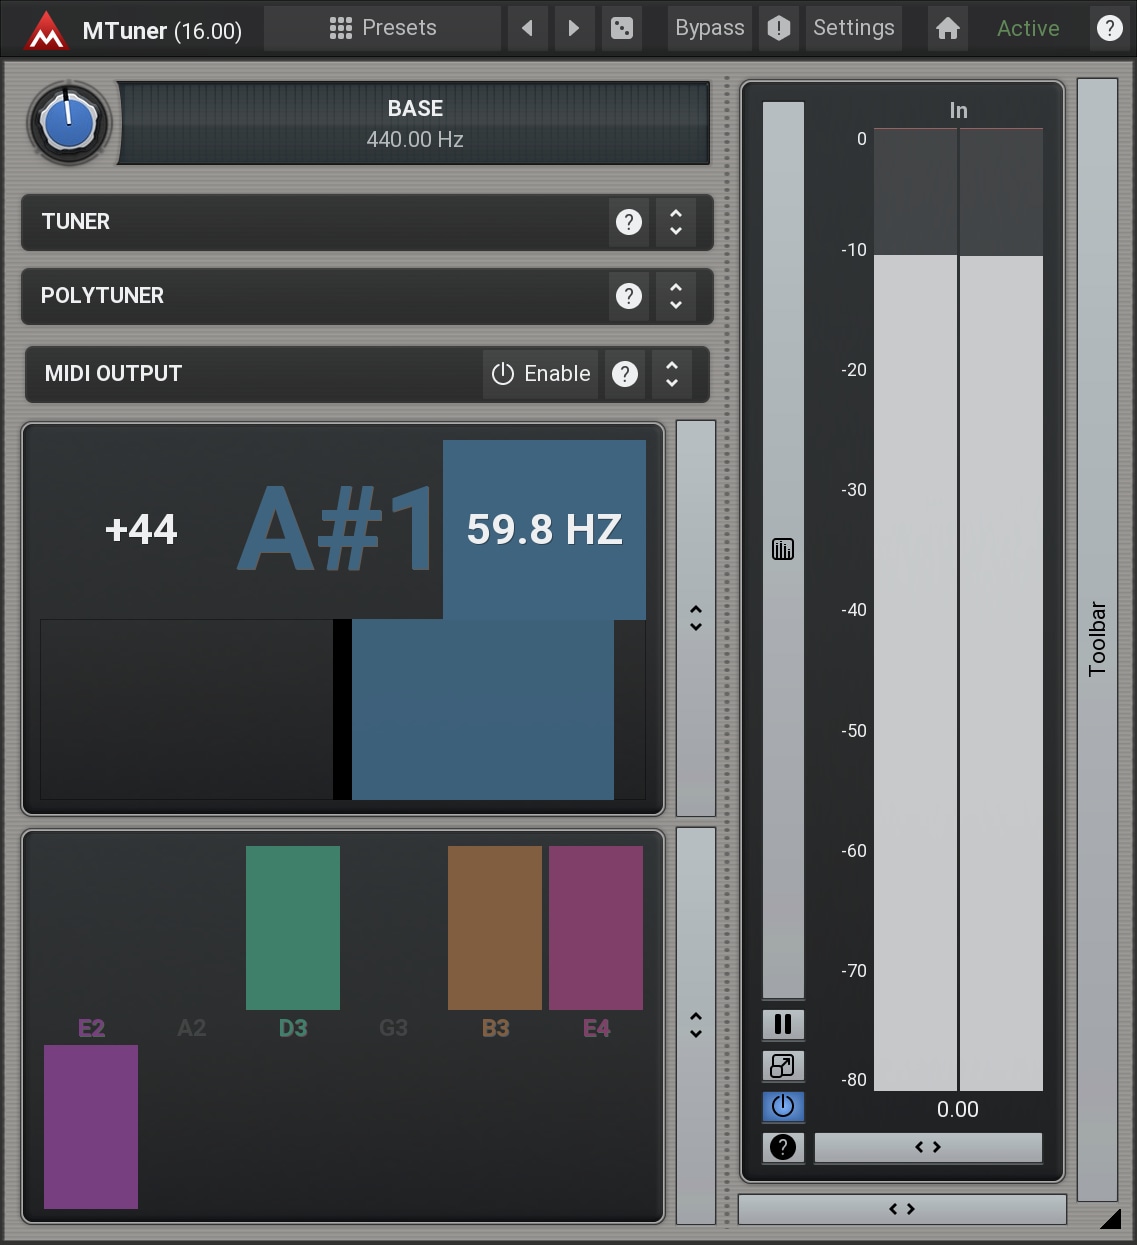Viewport: 1137px width, 1245px height.
Task: Click the MTuner (16.00) title
Action: pyautogui.click(x=162, y=30)
